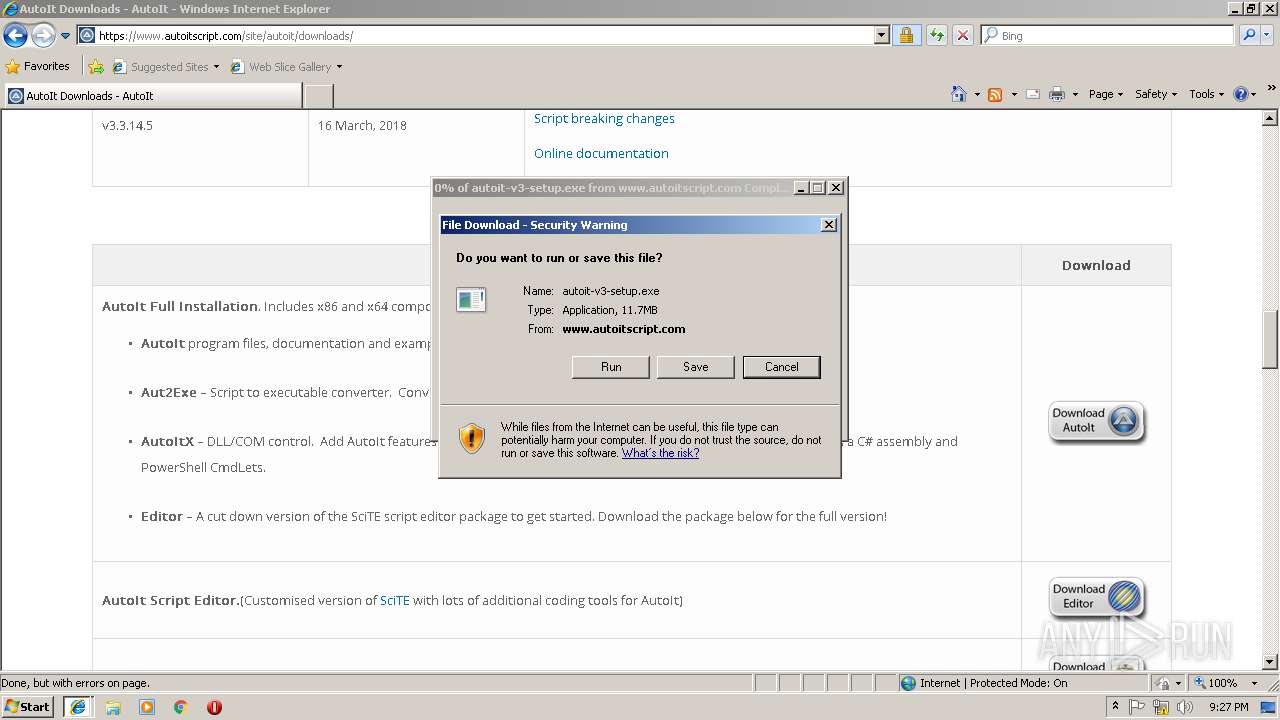Click the browser Back arrow button
This screenshot has width=1280, height=720.
[16, 36]
